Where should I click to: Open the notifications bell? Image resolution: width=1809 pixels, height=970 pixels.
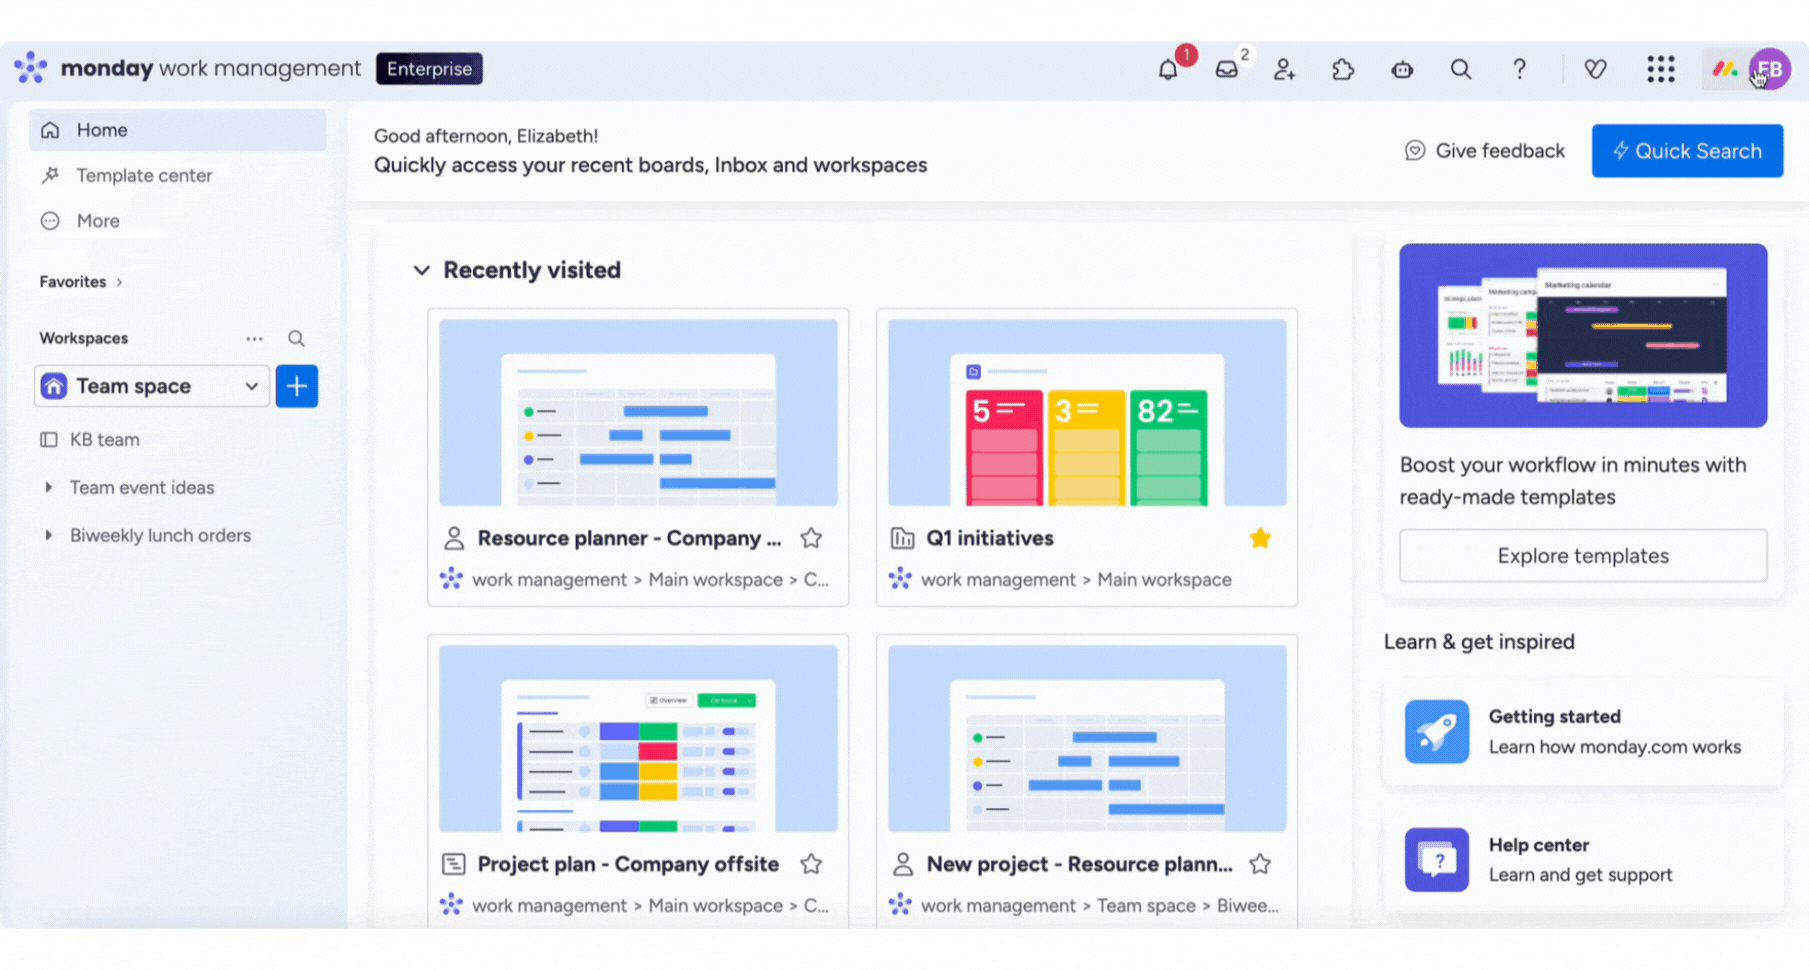point(1167,69)
